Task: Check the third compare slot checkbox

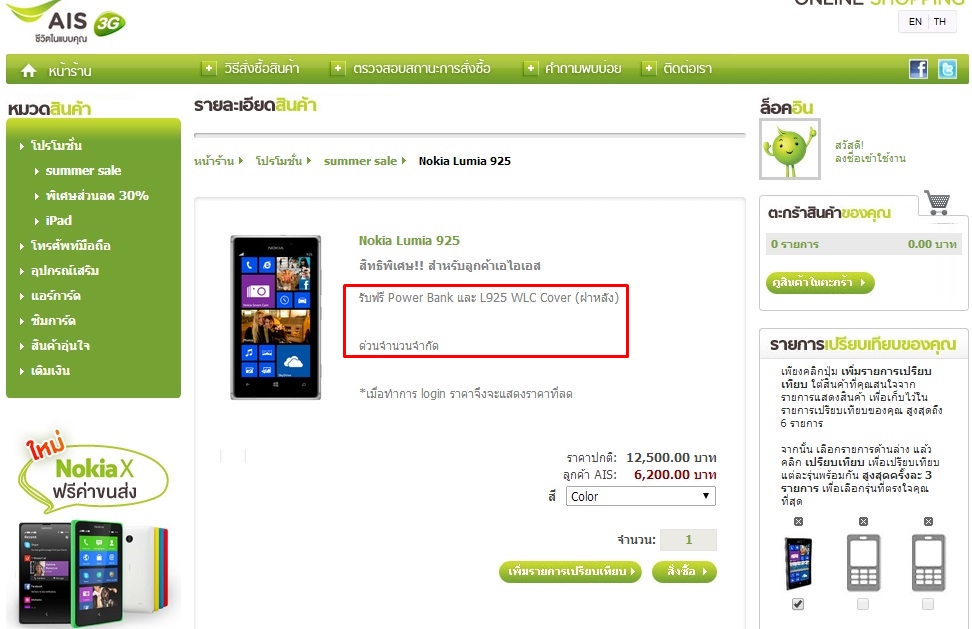Action: 927,604
